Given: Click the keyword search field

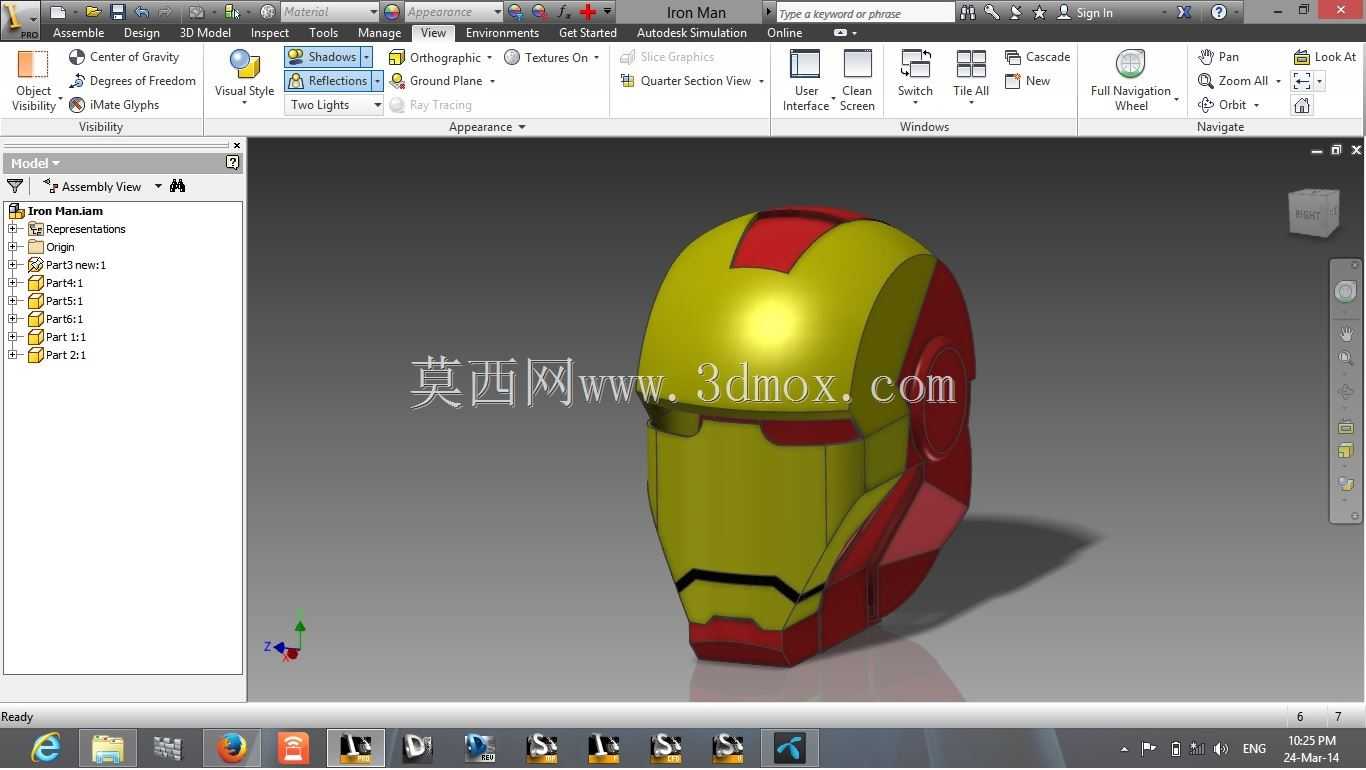Looking at the screenshot, I should 866,12.
